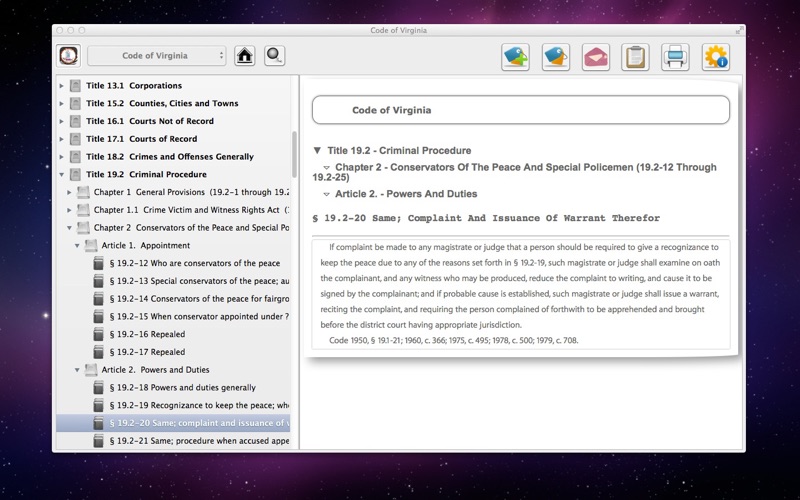Expand Title 17.1 Courts of Record
This screenshot has width=800, height=500.
(x=62, y=139)
